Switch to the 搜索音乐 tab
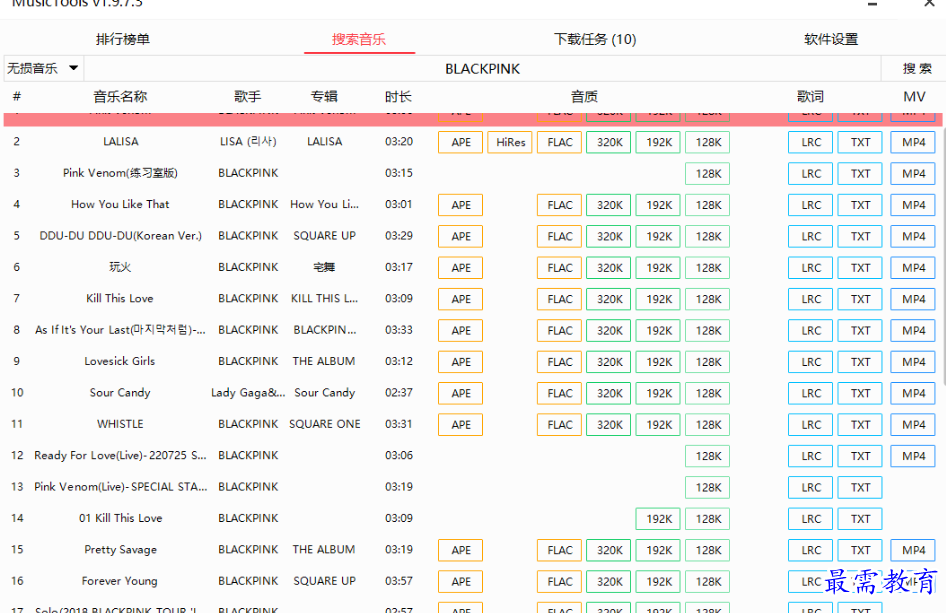The height and width of the screenshot is (613, 946). (x=358, y=39)
